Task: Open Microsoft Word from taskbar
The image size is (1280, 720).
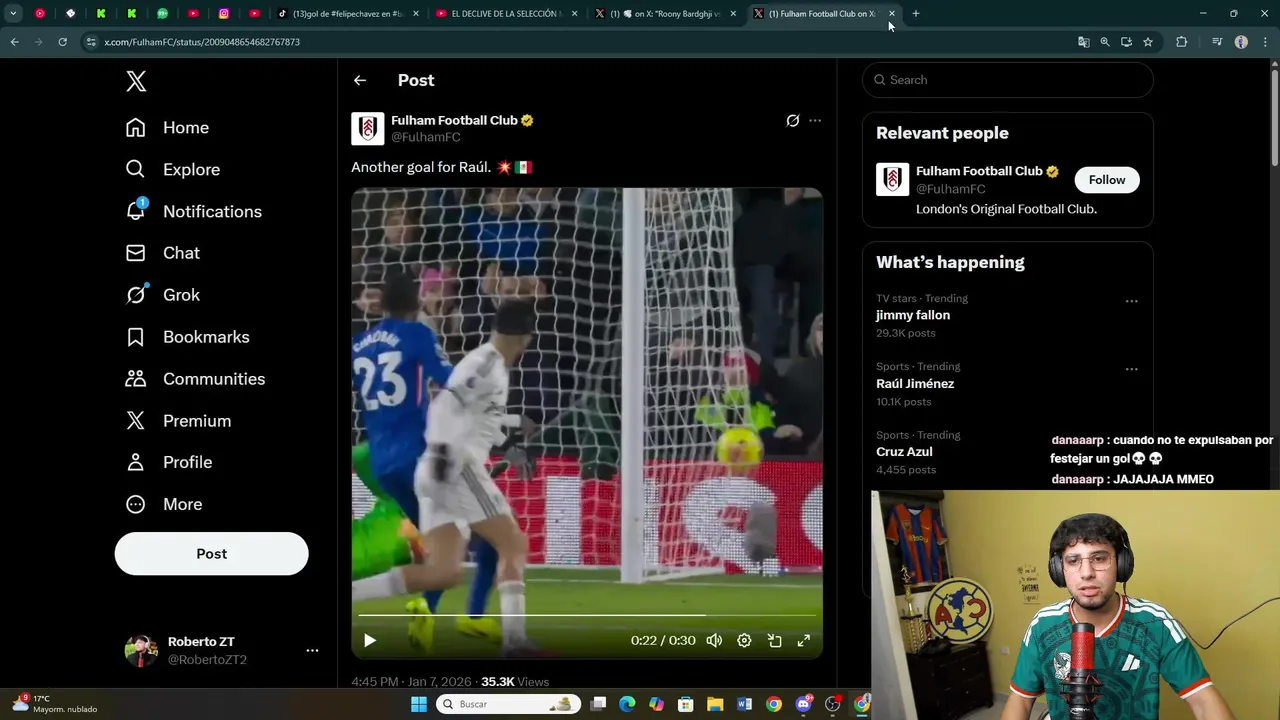Action: (x=744, y=704)
